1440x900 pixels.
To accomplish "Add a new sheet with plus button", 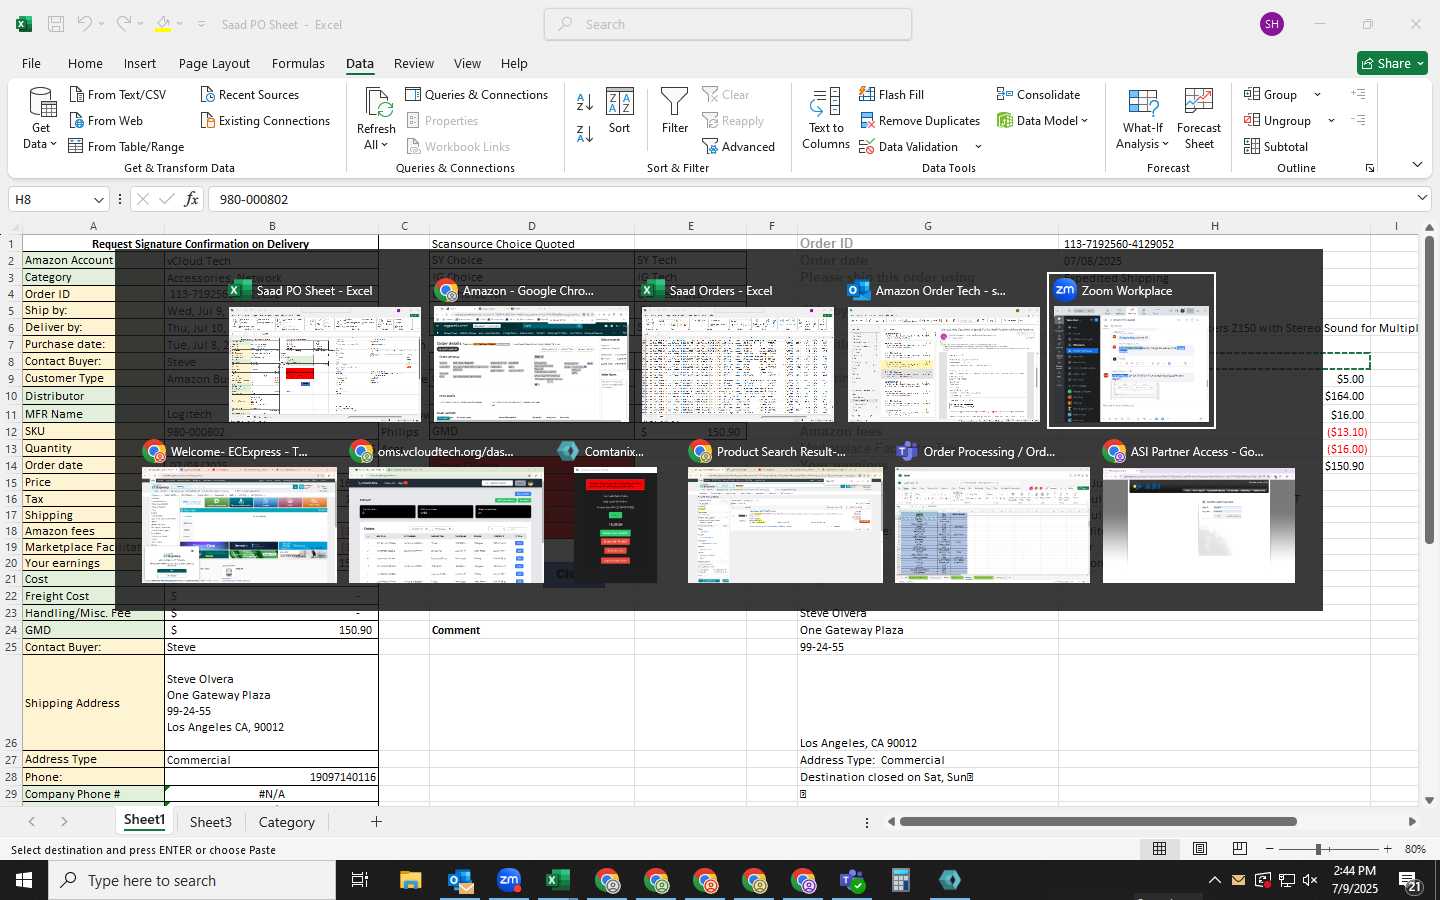I will coord(376,822).
